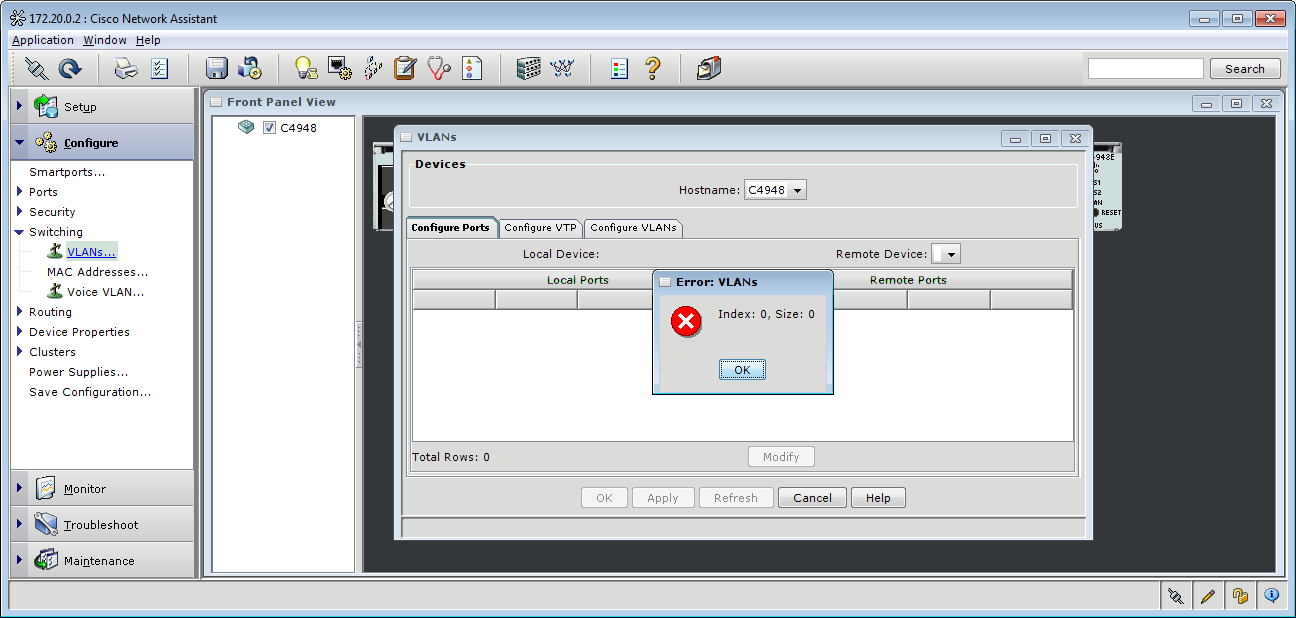Open the Application menu
Image resolution: width=1296 pixels, height=618 pixels.
point(43,40)
